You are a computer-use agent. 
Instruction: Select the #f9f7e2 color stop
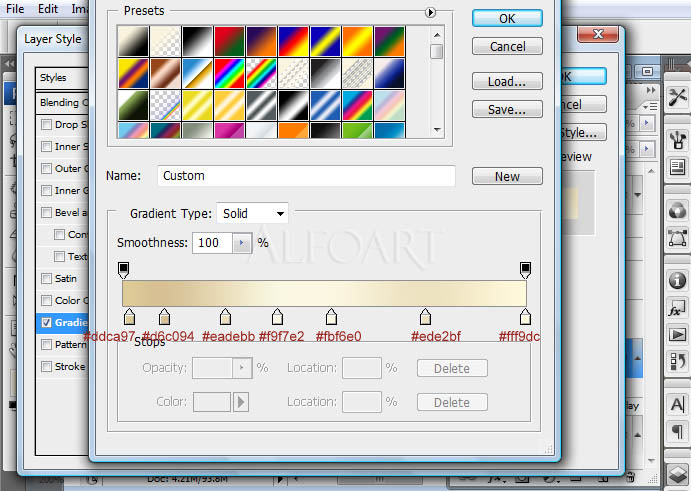click(x=277, y=317)
